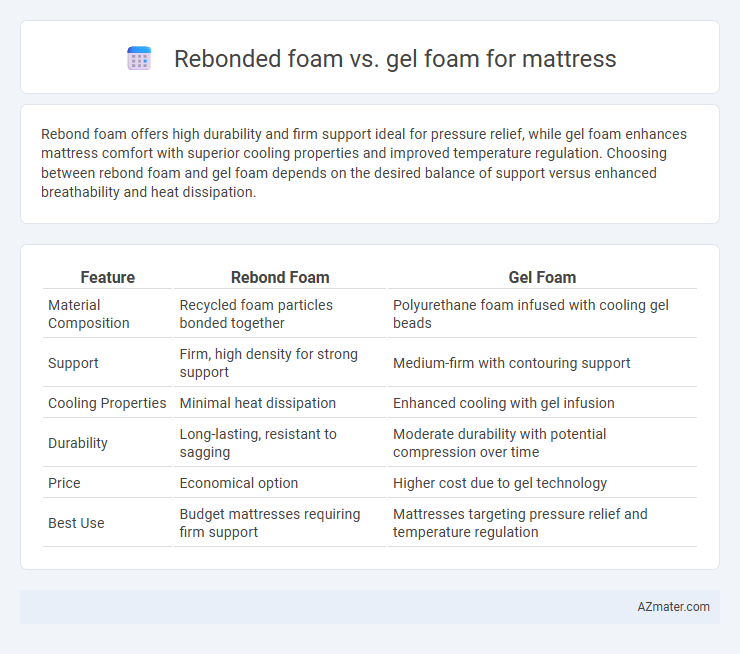Select the 'Gel Foam' column header
This screenshot has width=740, height=654.
click(x=542, y=277)
